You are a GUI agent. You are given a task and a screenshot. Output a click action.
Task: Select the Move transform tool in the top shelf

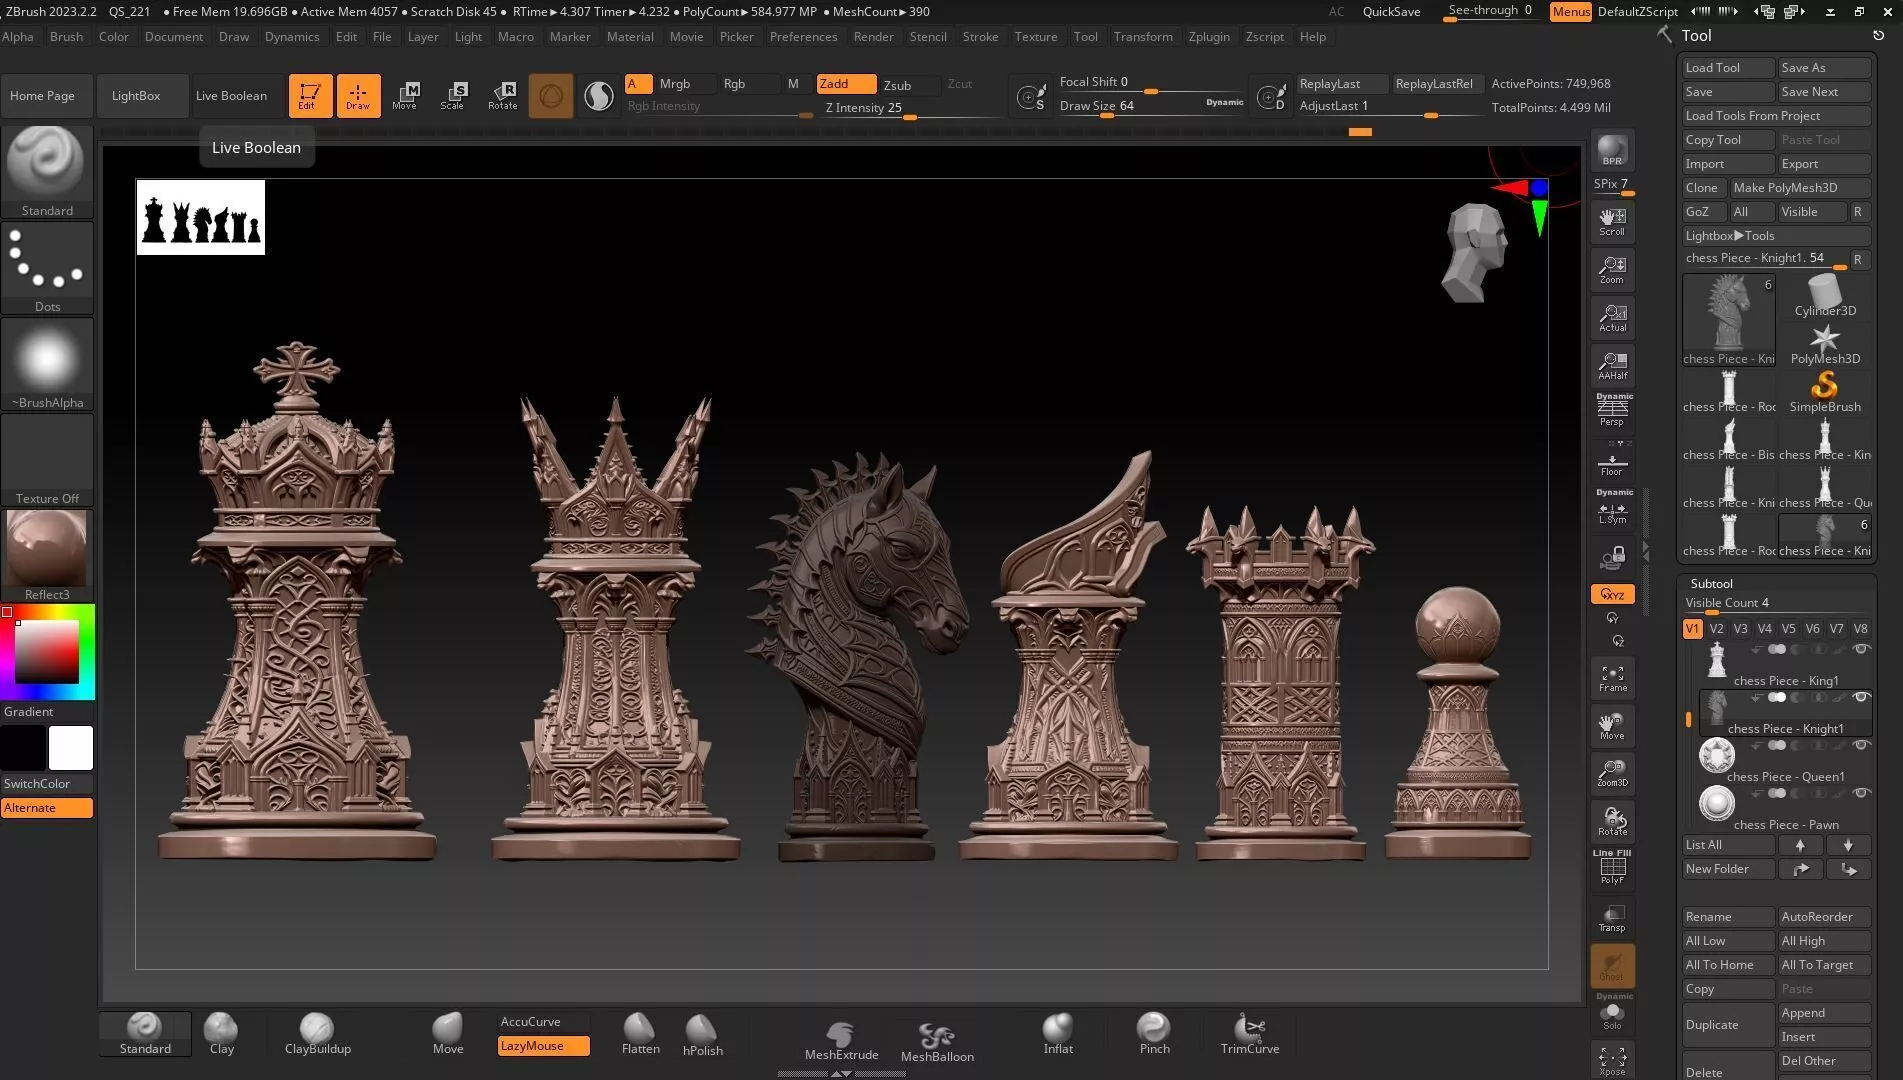[x=405, y=96]
